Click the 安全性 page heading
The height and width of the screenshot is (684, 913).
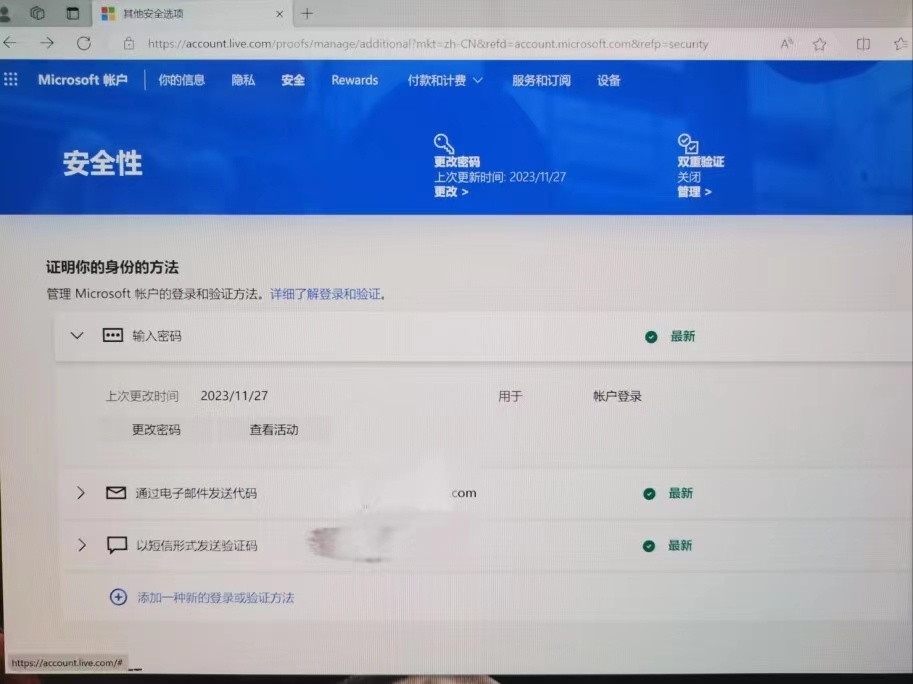[102, 163]
